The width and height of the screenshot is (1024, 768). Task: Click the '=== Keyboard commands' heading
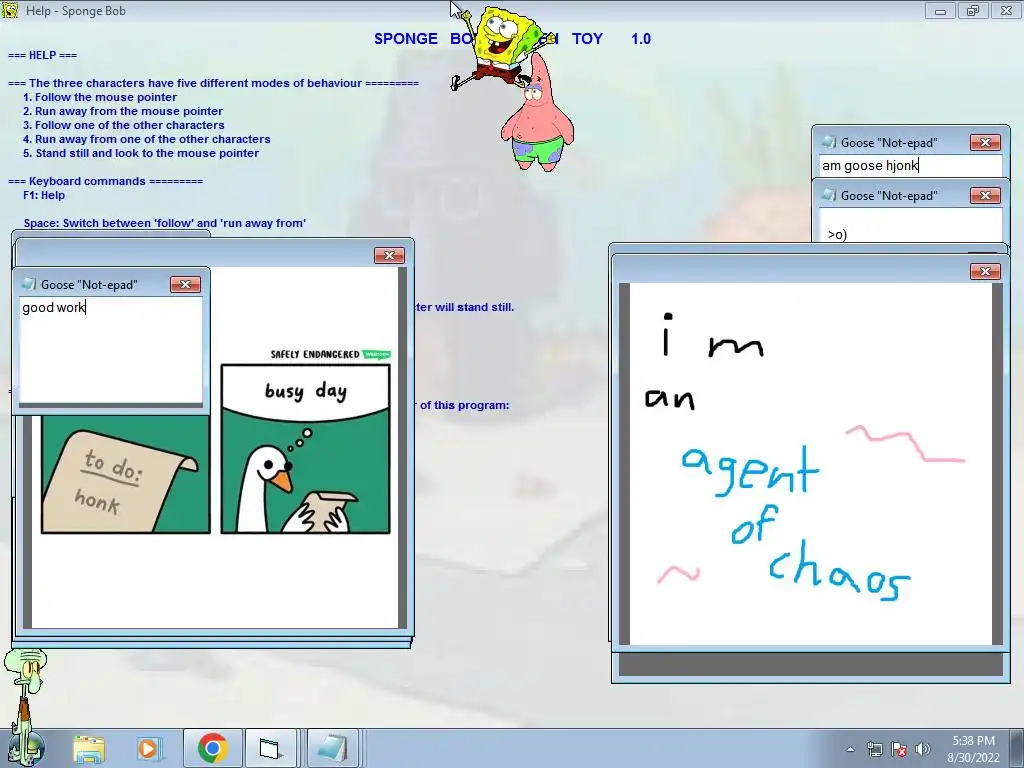click(105, 181)
